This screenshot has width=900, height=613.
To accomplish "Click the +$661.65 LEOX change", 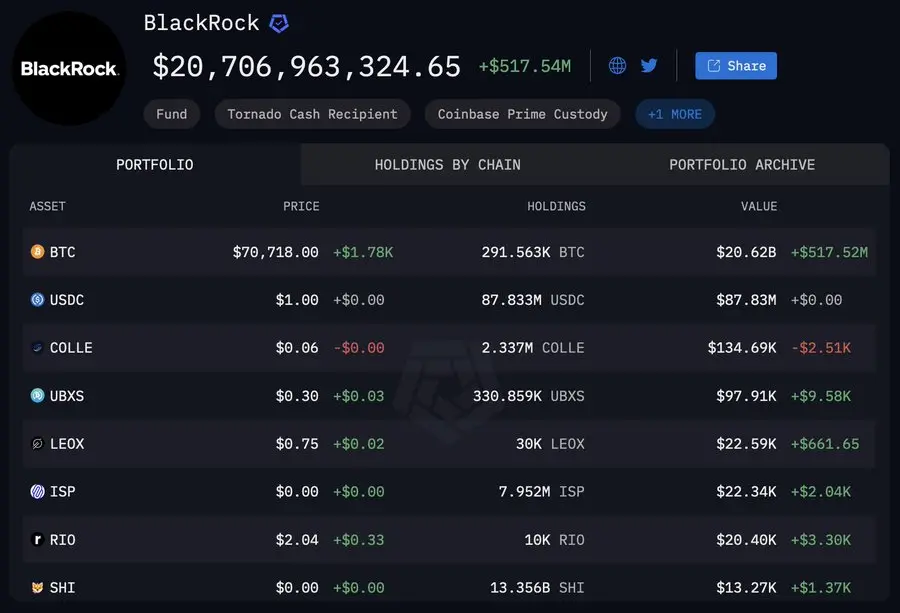I will pyautogui.click(x=825, y=444).
